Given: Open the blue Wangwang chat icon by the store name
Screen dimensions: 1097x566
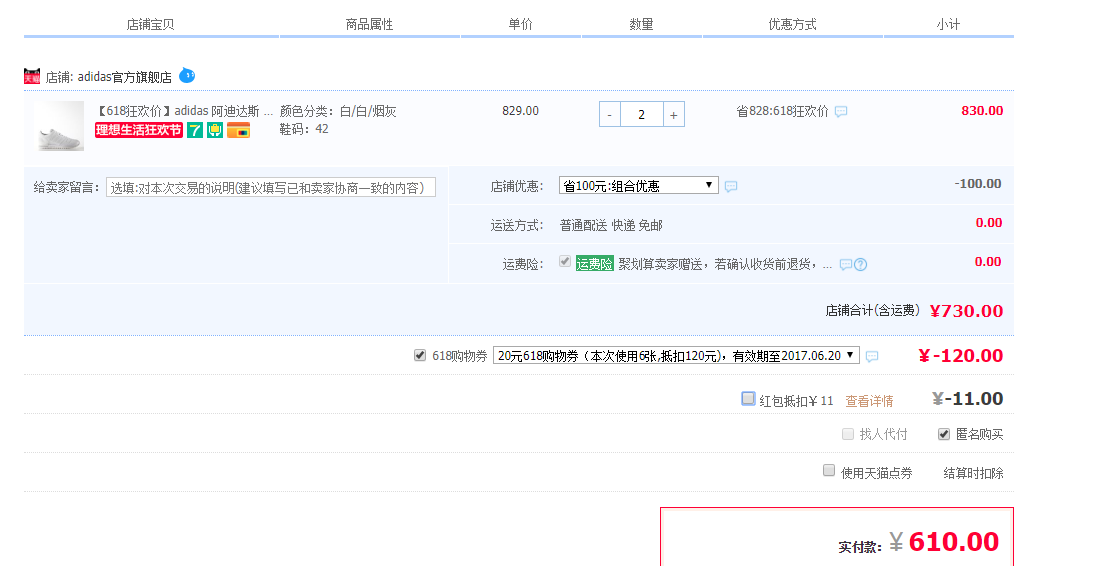Looking at the screenshot, I should pos(187,76).
